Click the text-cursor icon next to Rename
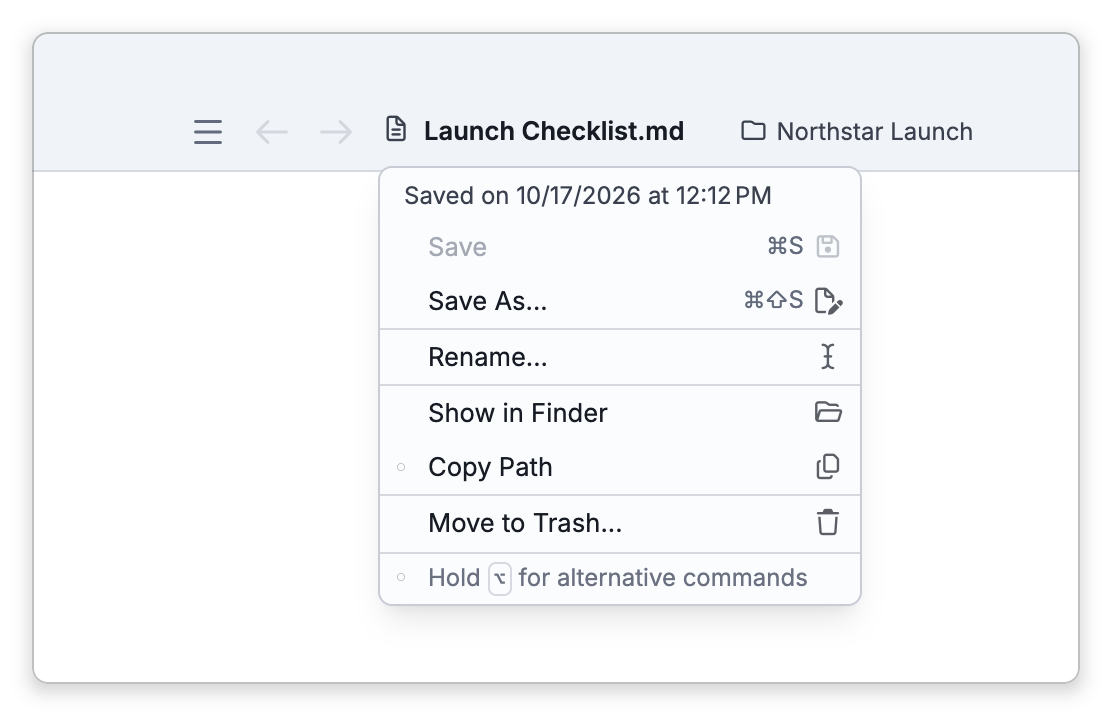Screen dimensions: 1112x716 (828, 357)
